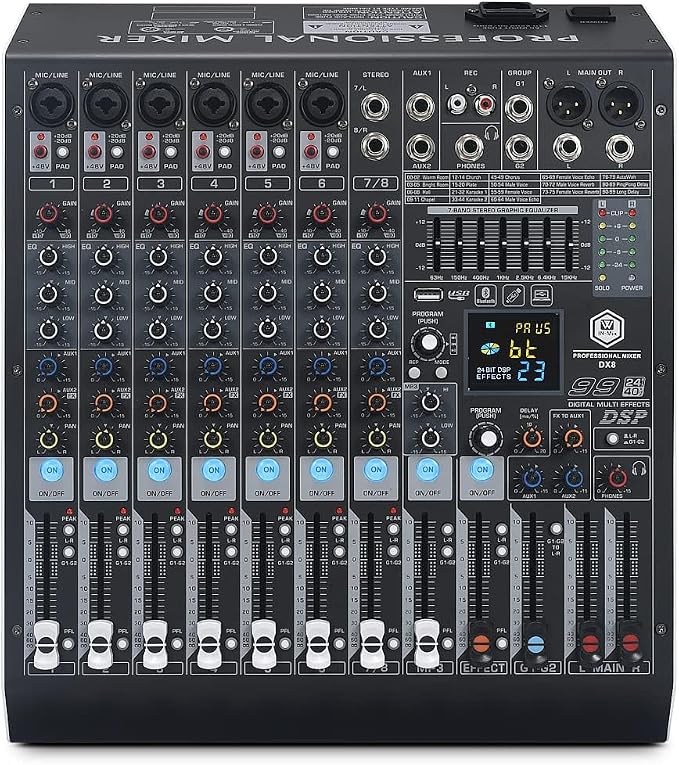Click the REP button under PROGRAM knob
The width and height of the screenshot is (679, 765).
point(415,373)
